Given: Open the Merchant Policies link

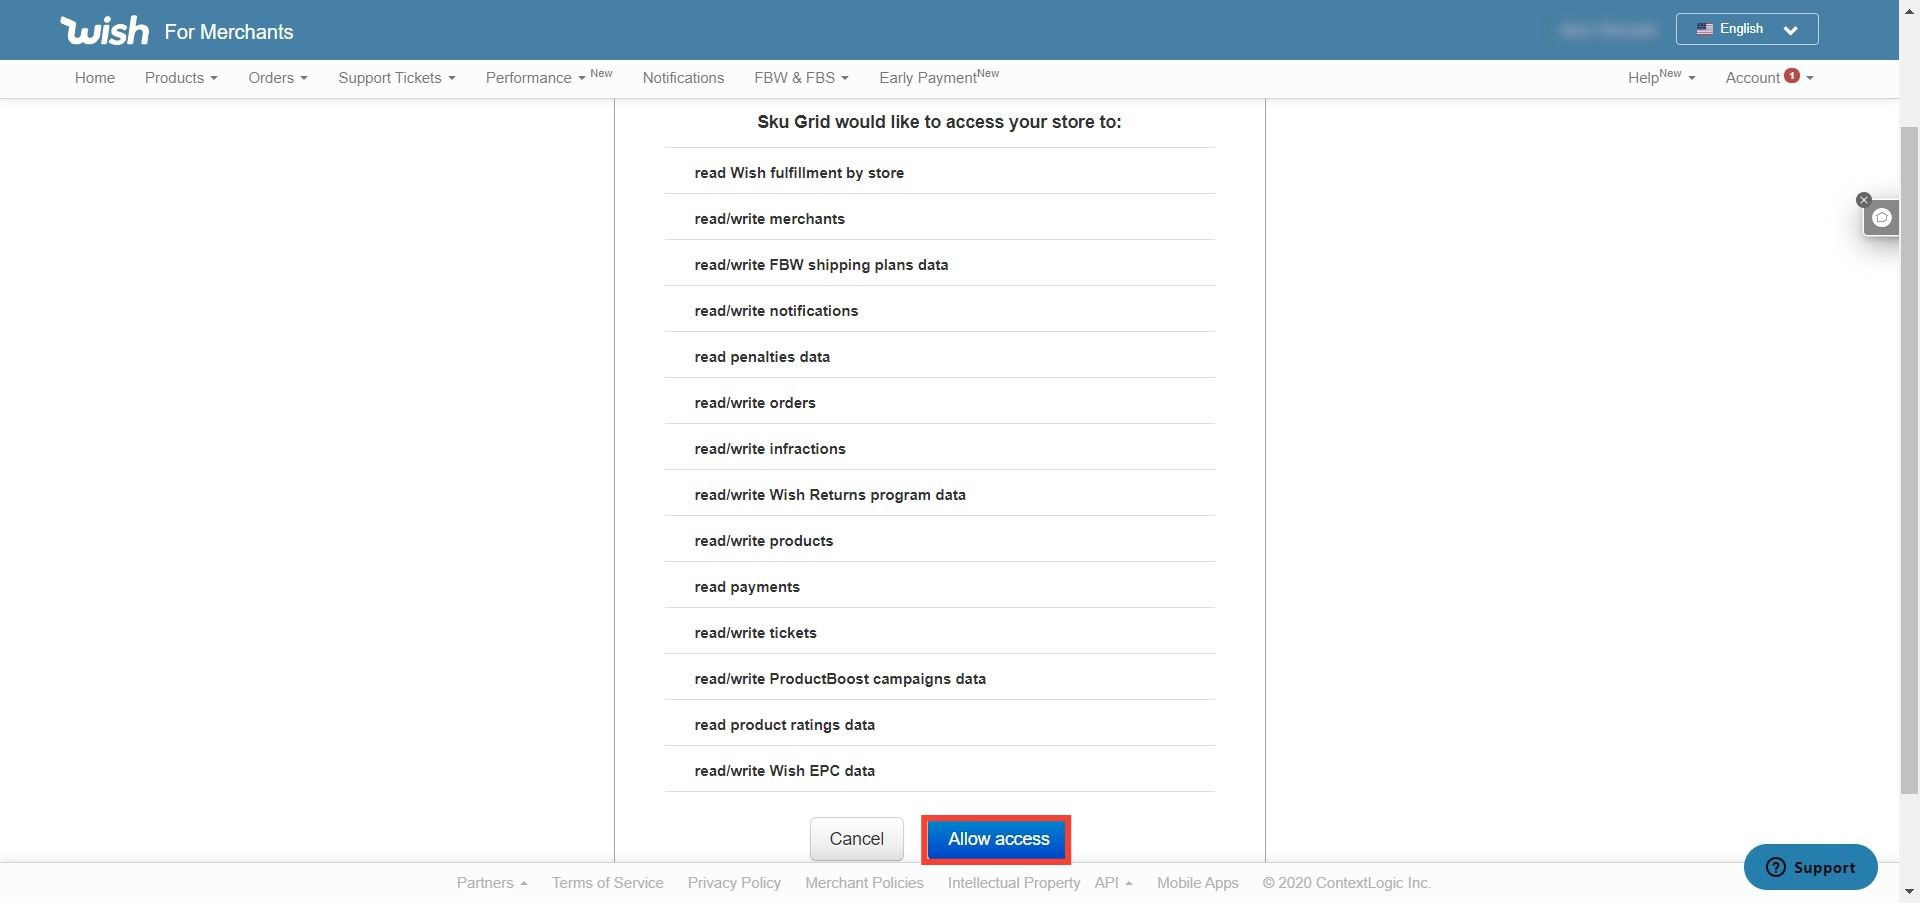Looking at the screenshot, I should 865,883.
